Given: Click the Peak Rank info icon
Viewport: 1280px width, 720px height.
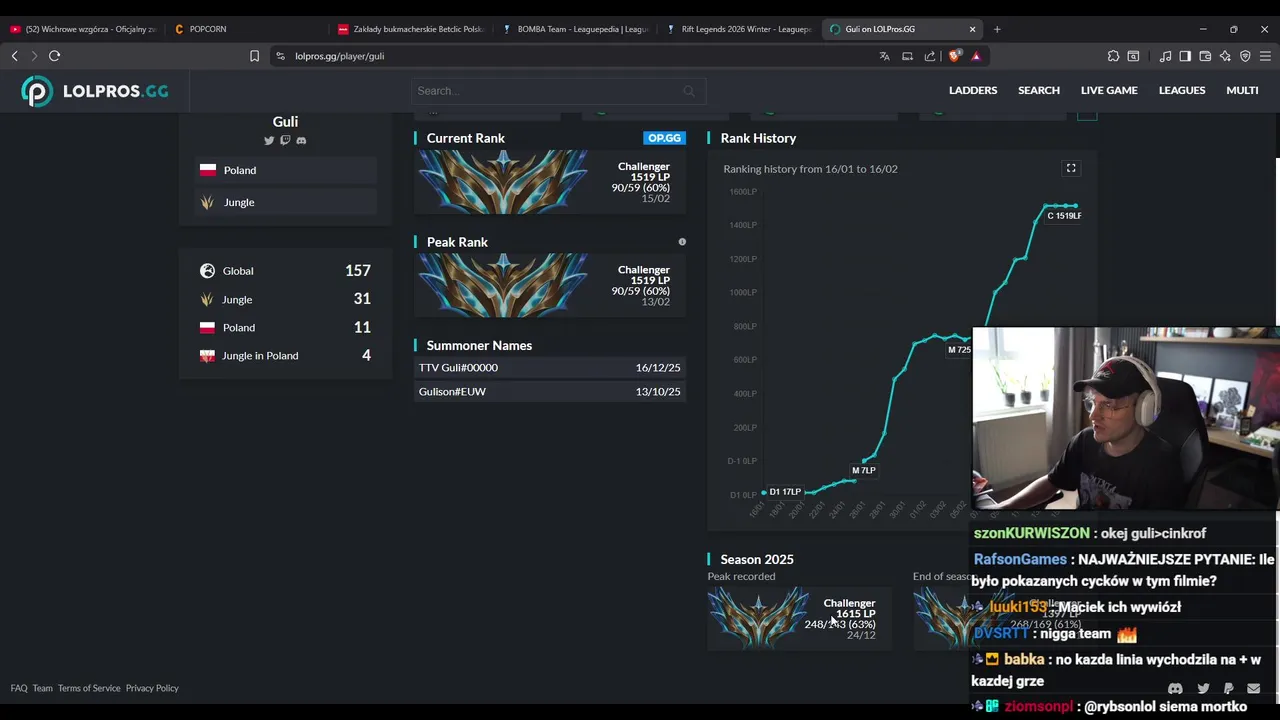Looking at the screenshot, I should [x=682, y=242].
